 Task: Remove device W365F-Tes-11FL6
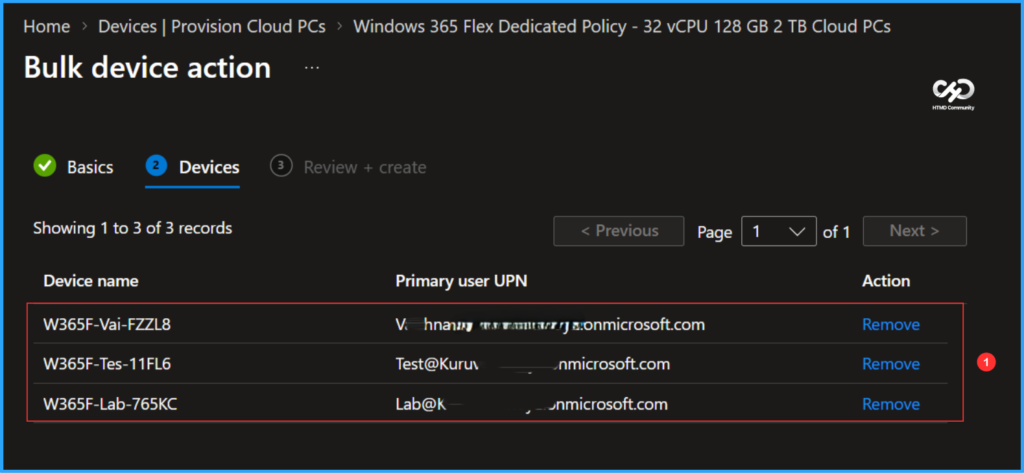[x=891, y=364]
